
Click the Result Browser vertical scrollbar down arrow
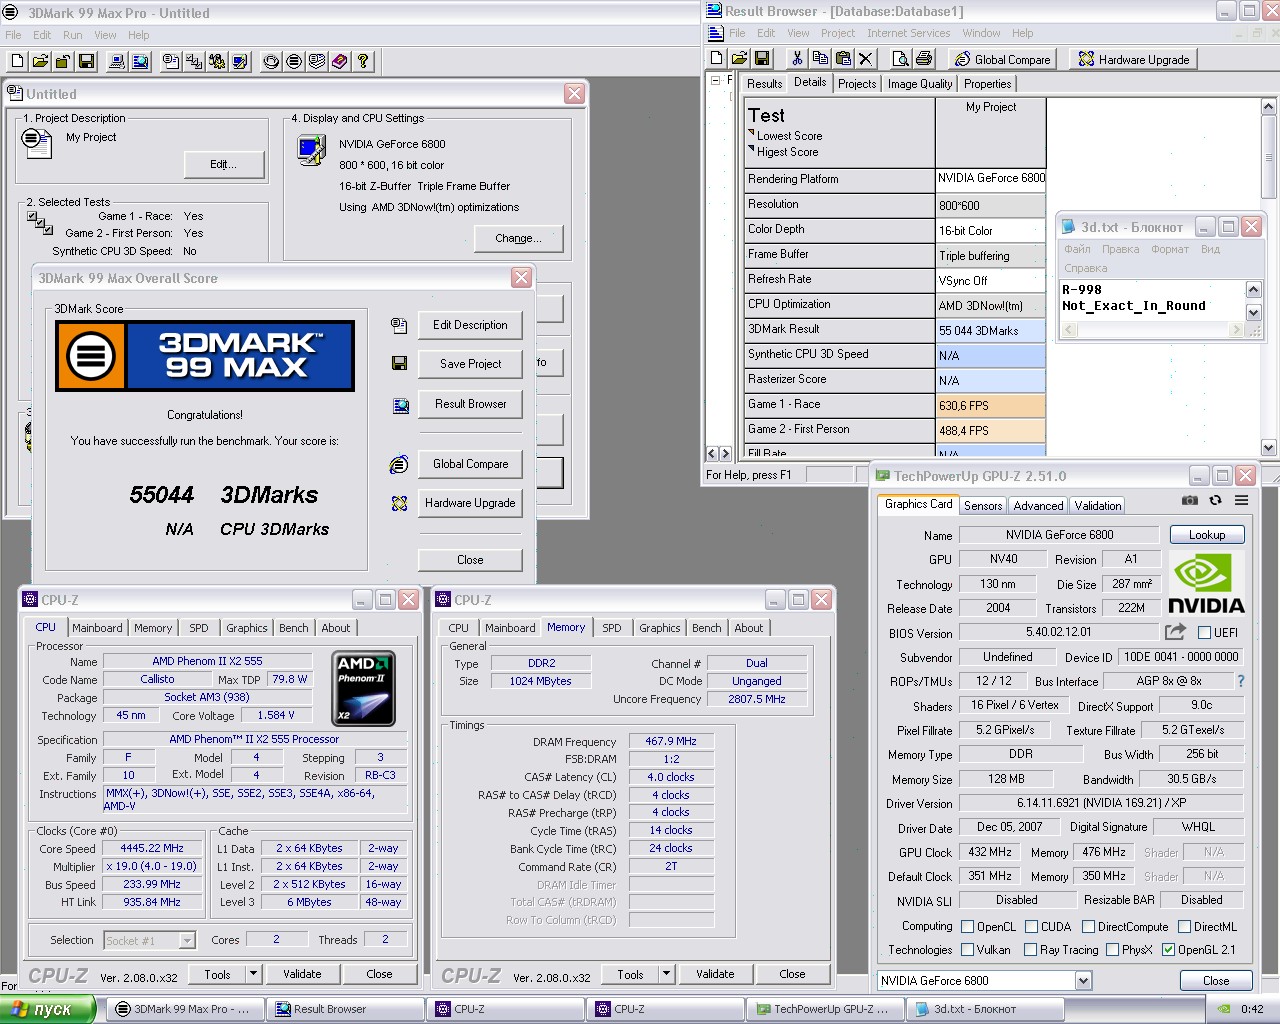1269,448
